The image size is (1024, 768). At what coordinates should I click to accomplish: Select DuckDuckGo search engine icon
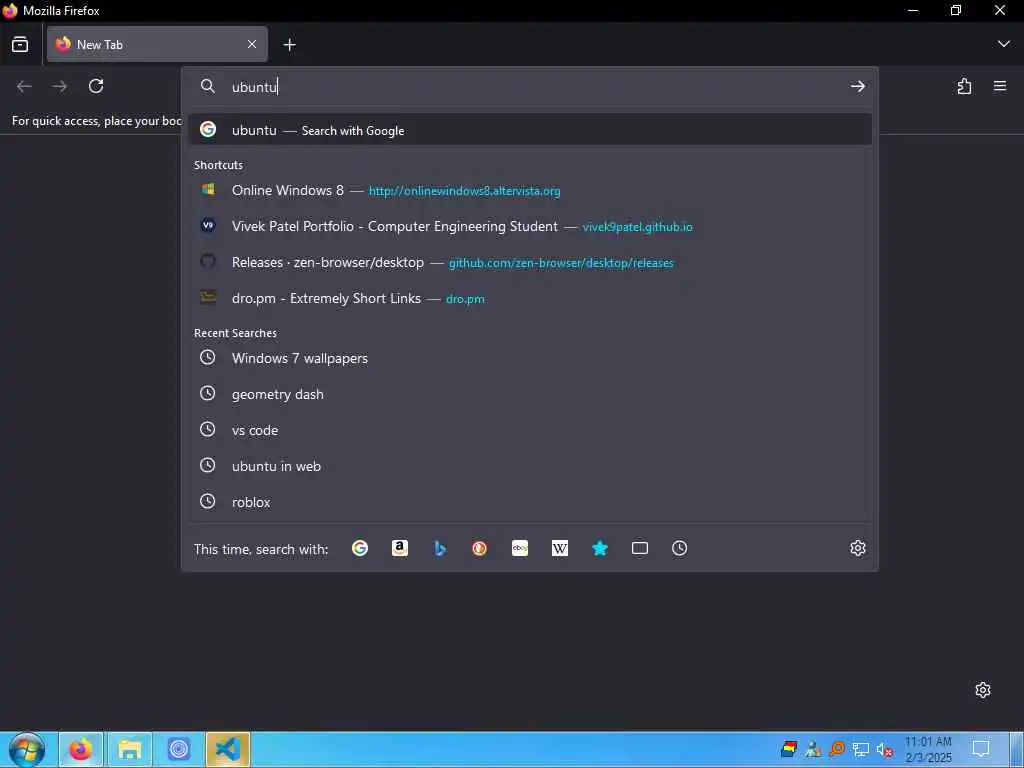(x=479, y=548)
